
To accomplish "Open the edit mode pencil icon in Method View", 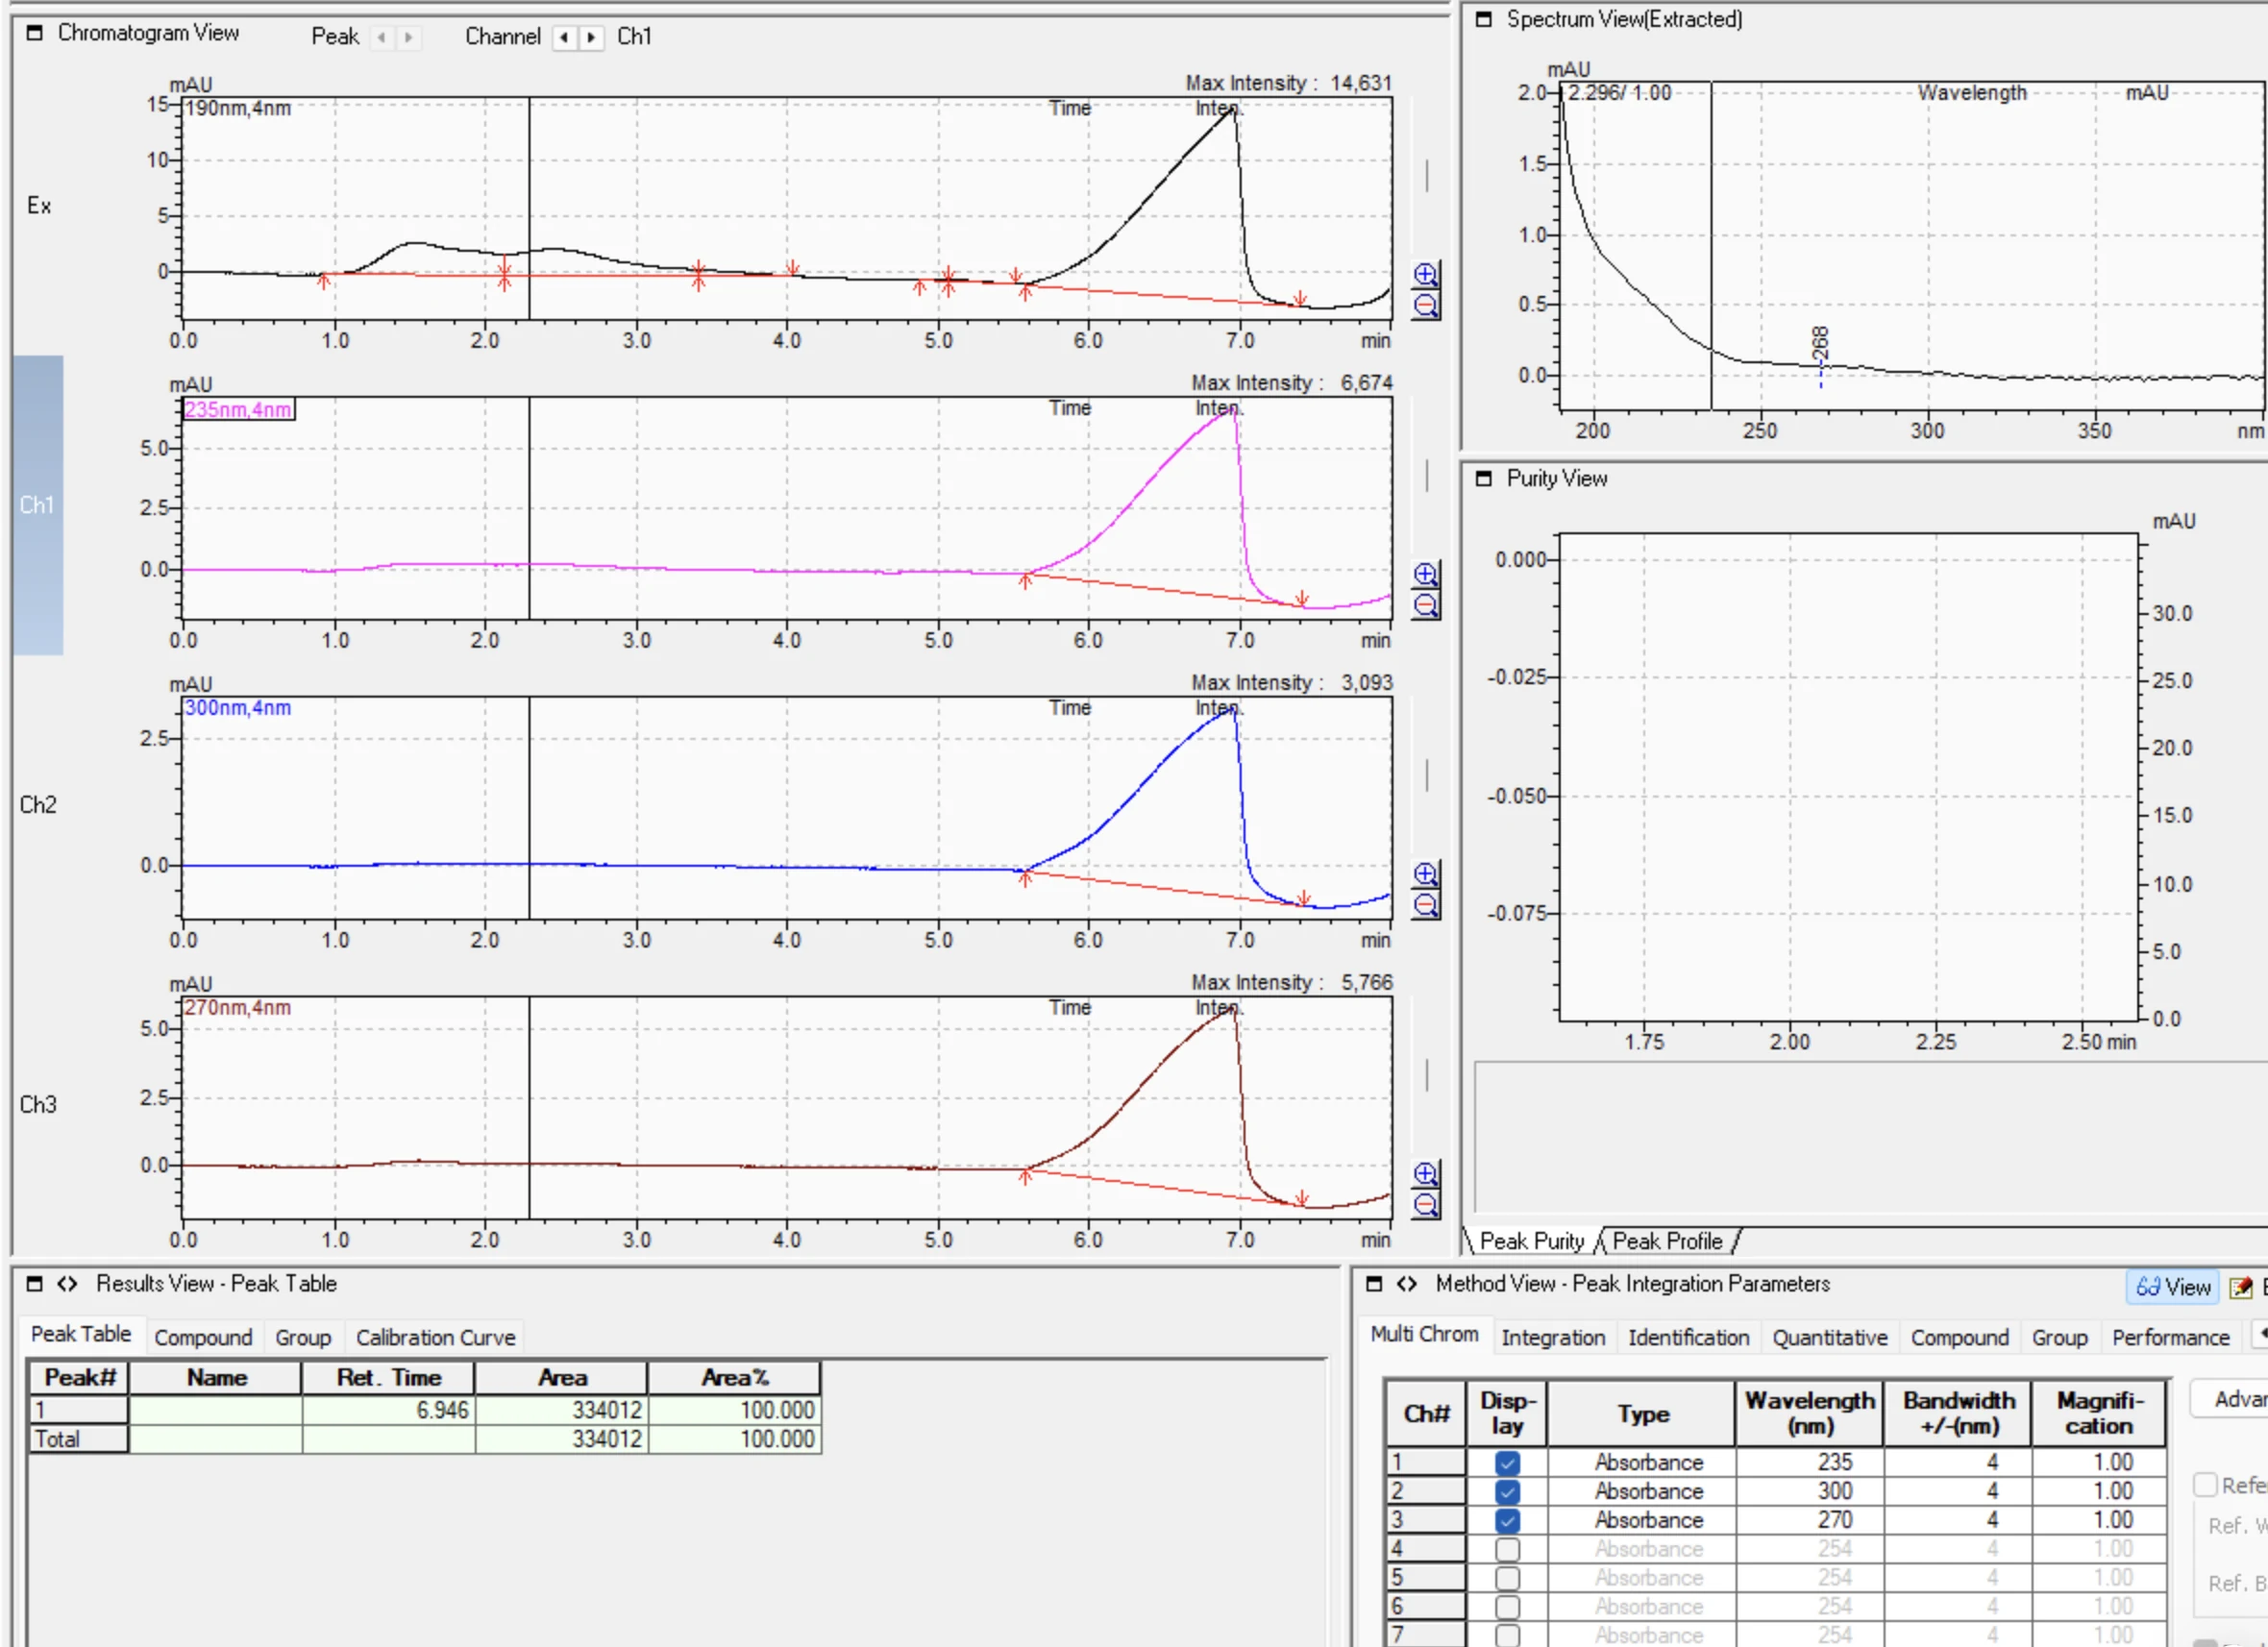I will click(2241, 1288).
